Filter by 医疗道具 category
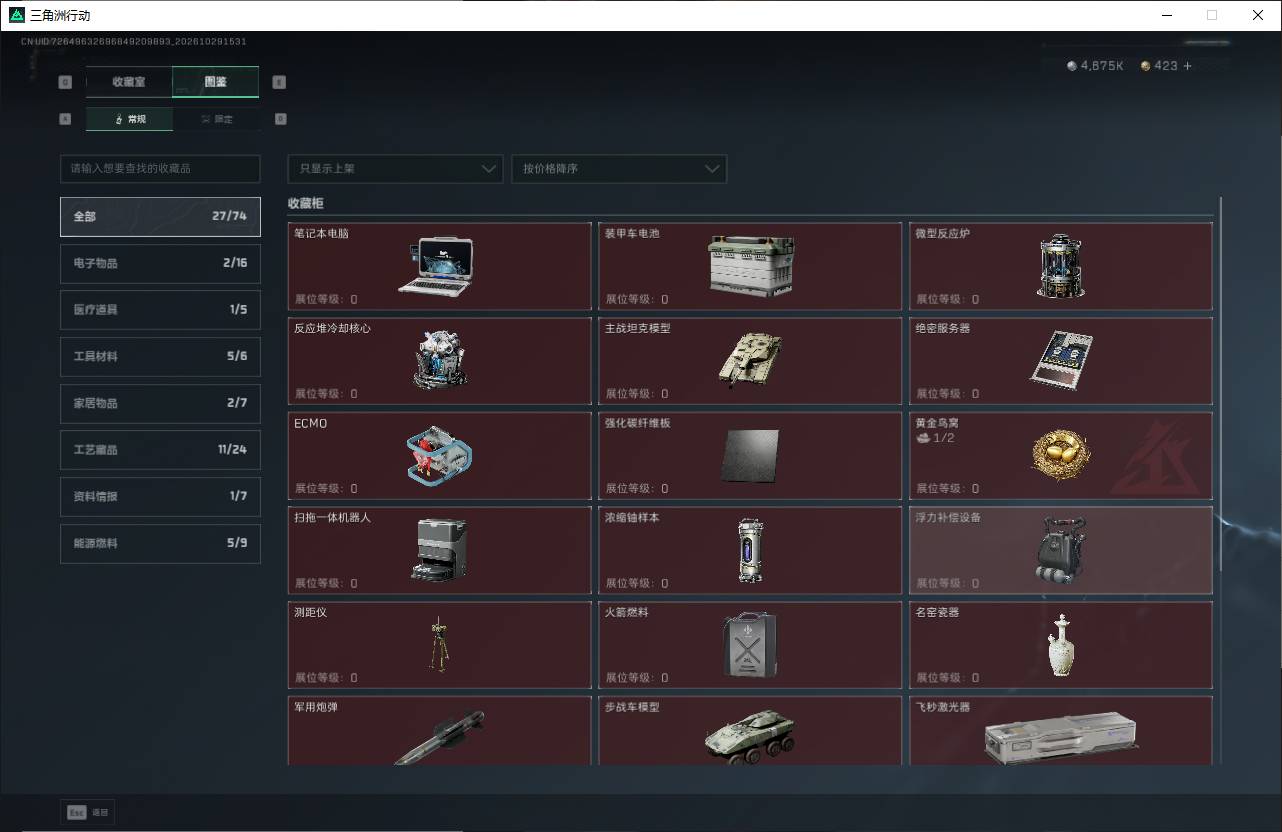 coord(160,310)
